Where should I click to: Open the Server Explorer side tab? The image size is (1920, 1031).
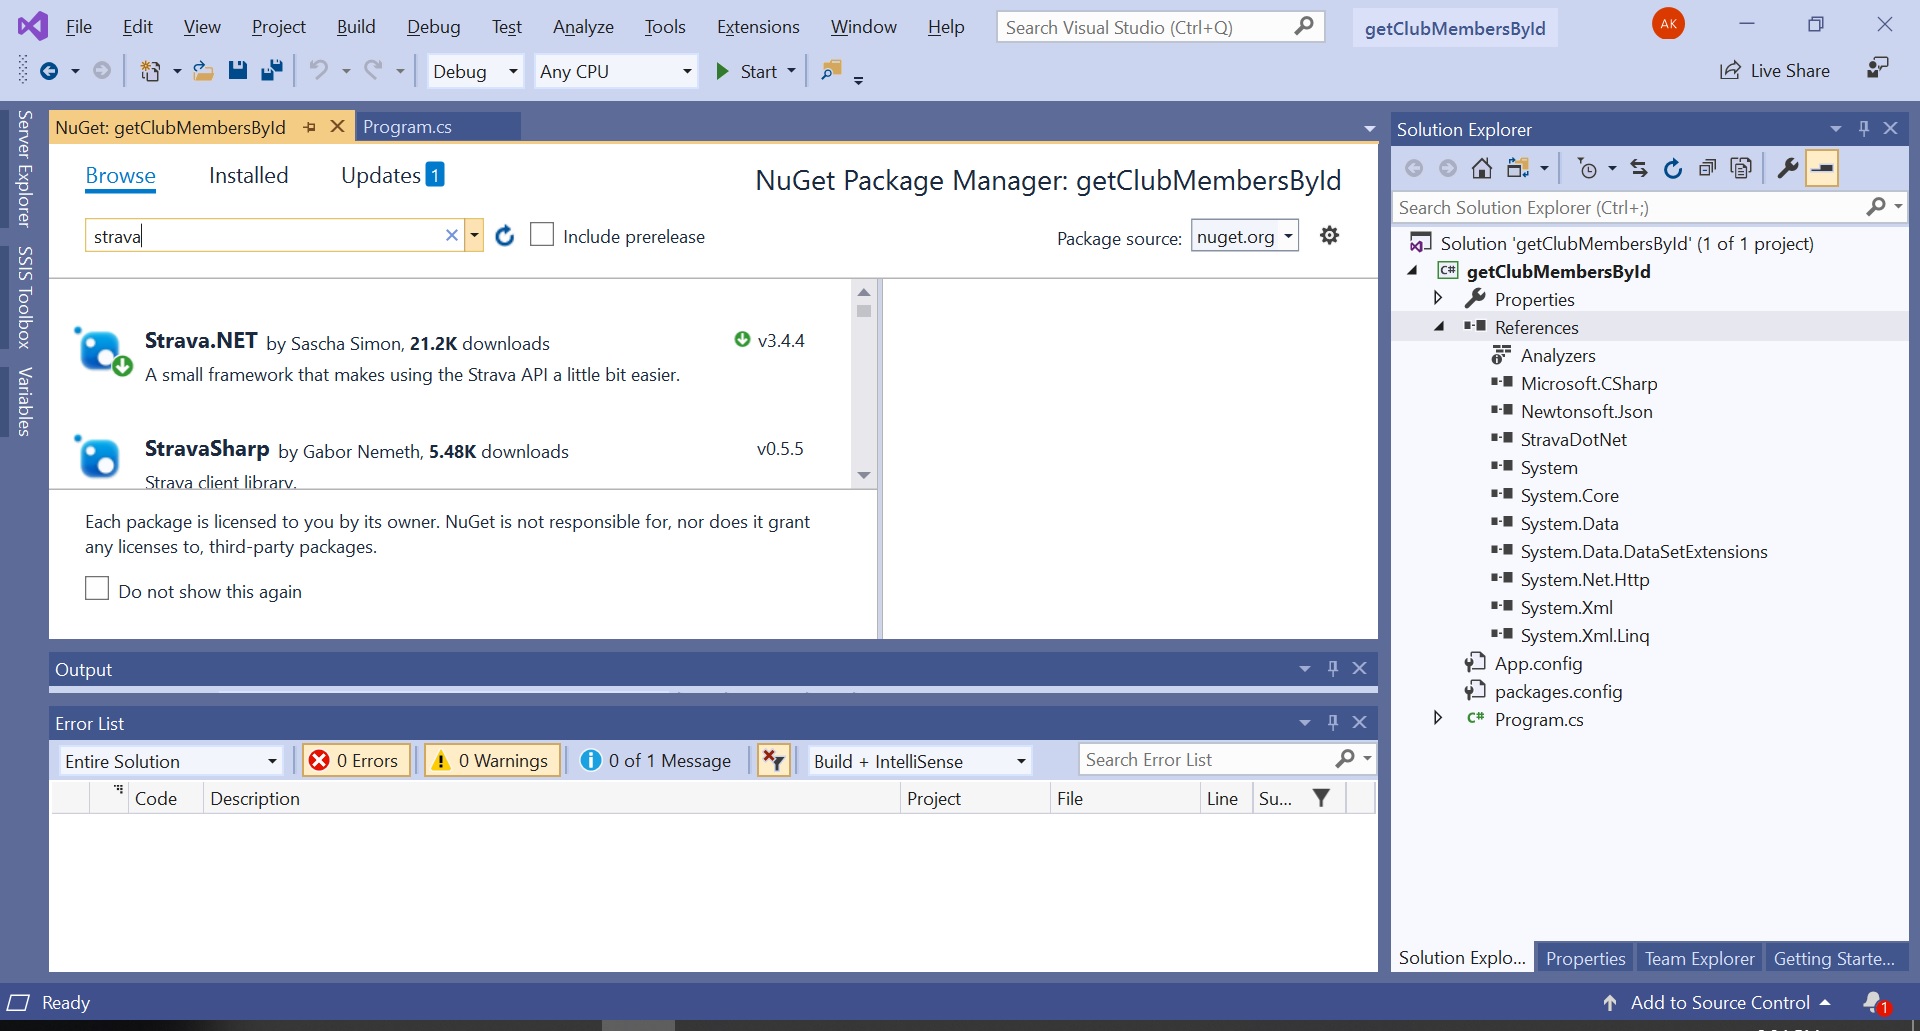pos(25,169)
